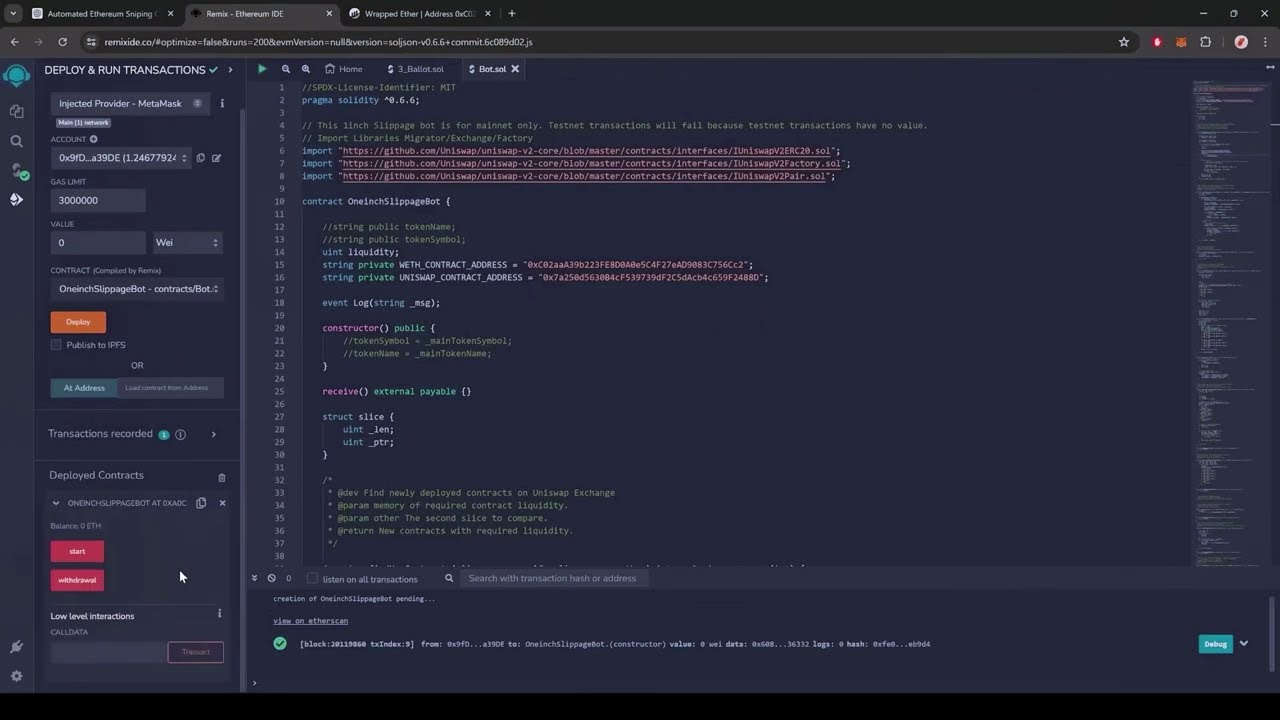Click the At Address button

(84, 388)
